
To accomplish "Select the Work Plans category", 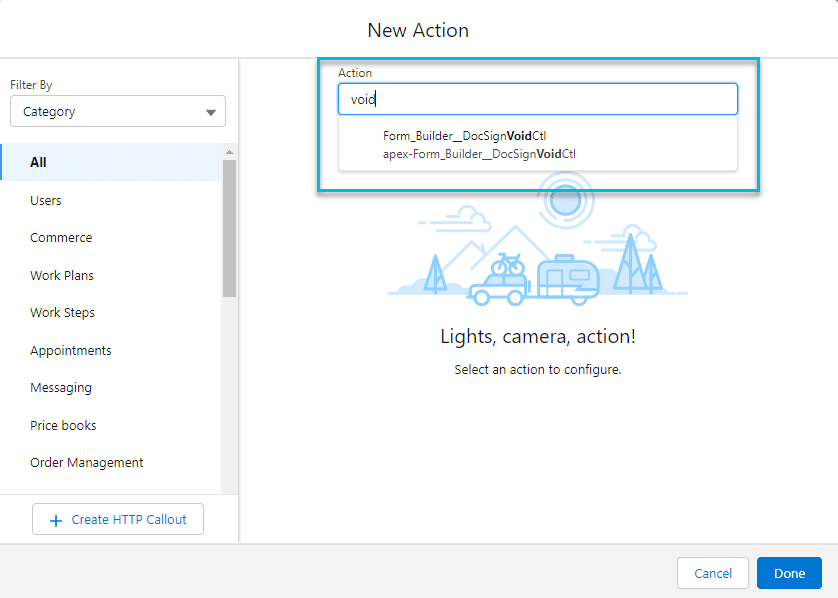I will (x=62, y=275).
